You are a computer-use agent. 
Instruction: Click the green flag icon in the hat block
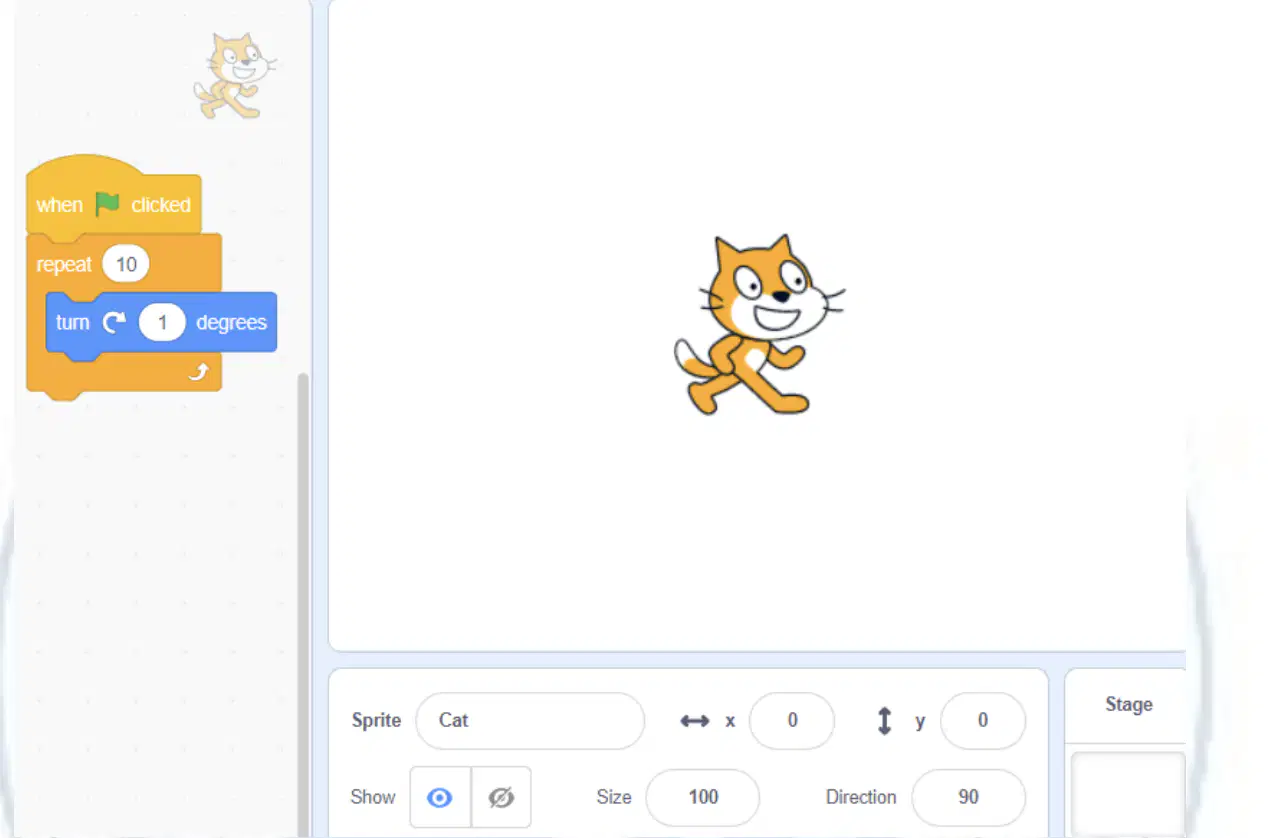coord(107,204)
